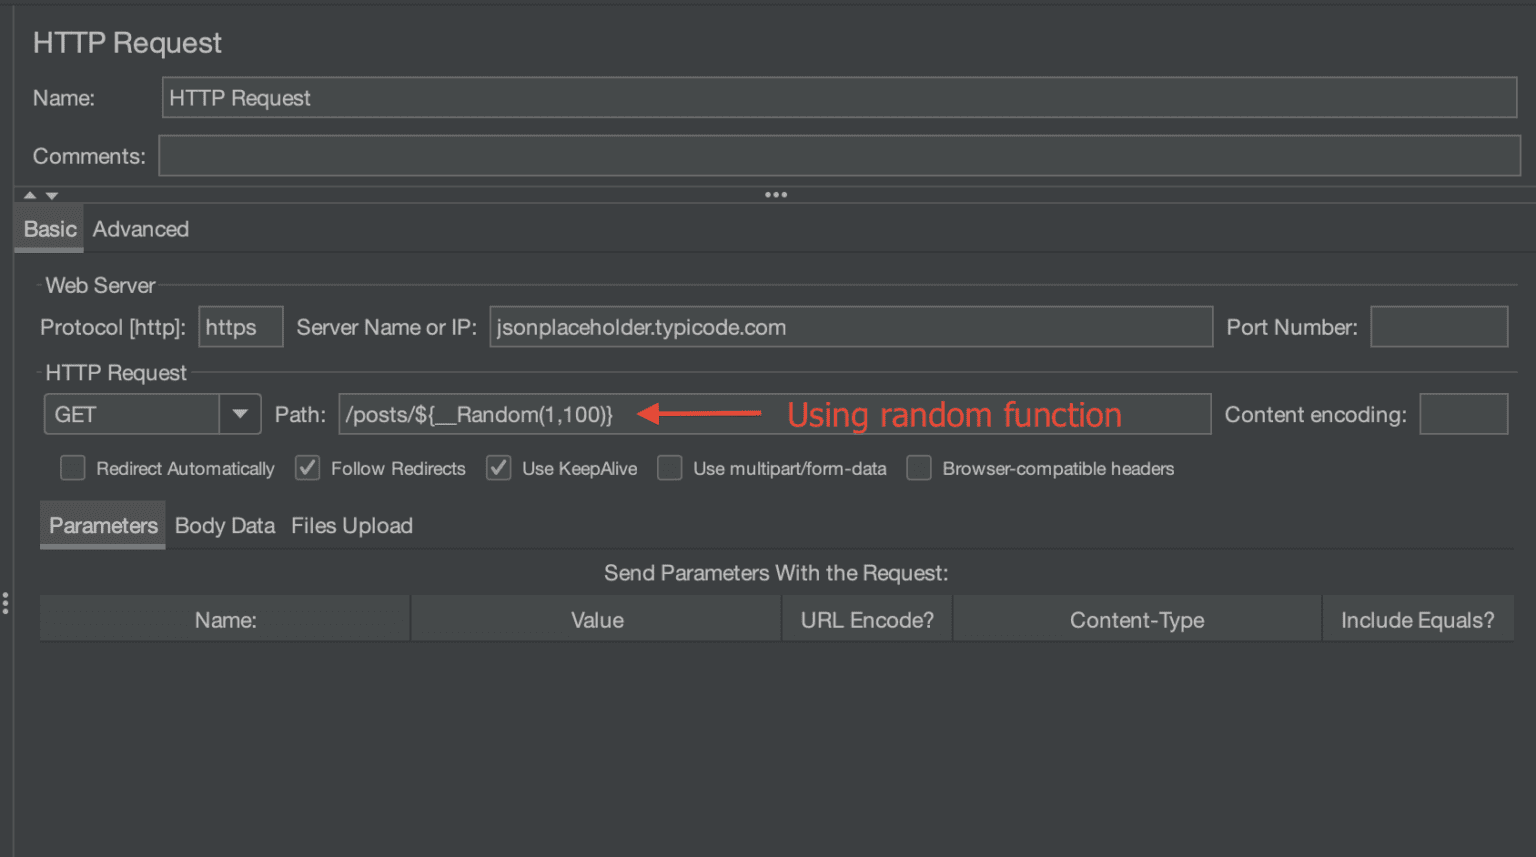Click the vertical dots handle on left edge
1536x857 pixels.
pyautogui.click(x=5, y=603)
